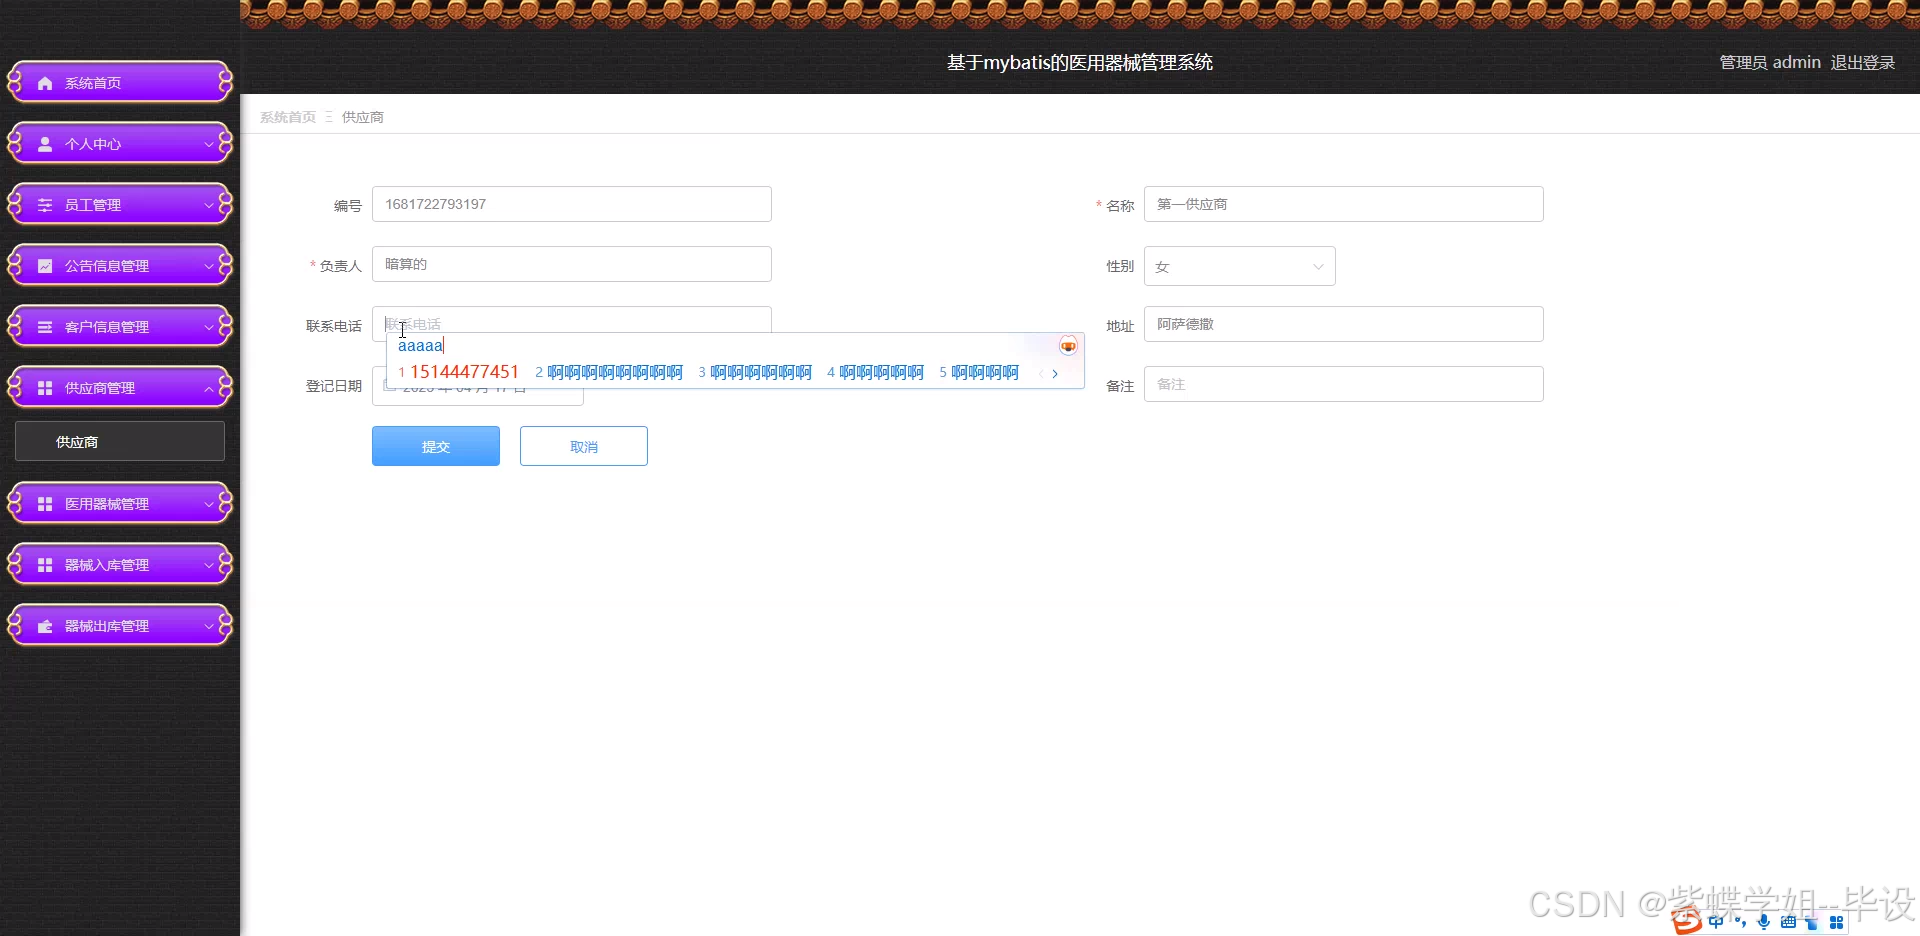This screenshot has height=936, width=1920.
Task: Open the 性别 dropdown showing 女
Action: (x=1239, y=266)
